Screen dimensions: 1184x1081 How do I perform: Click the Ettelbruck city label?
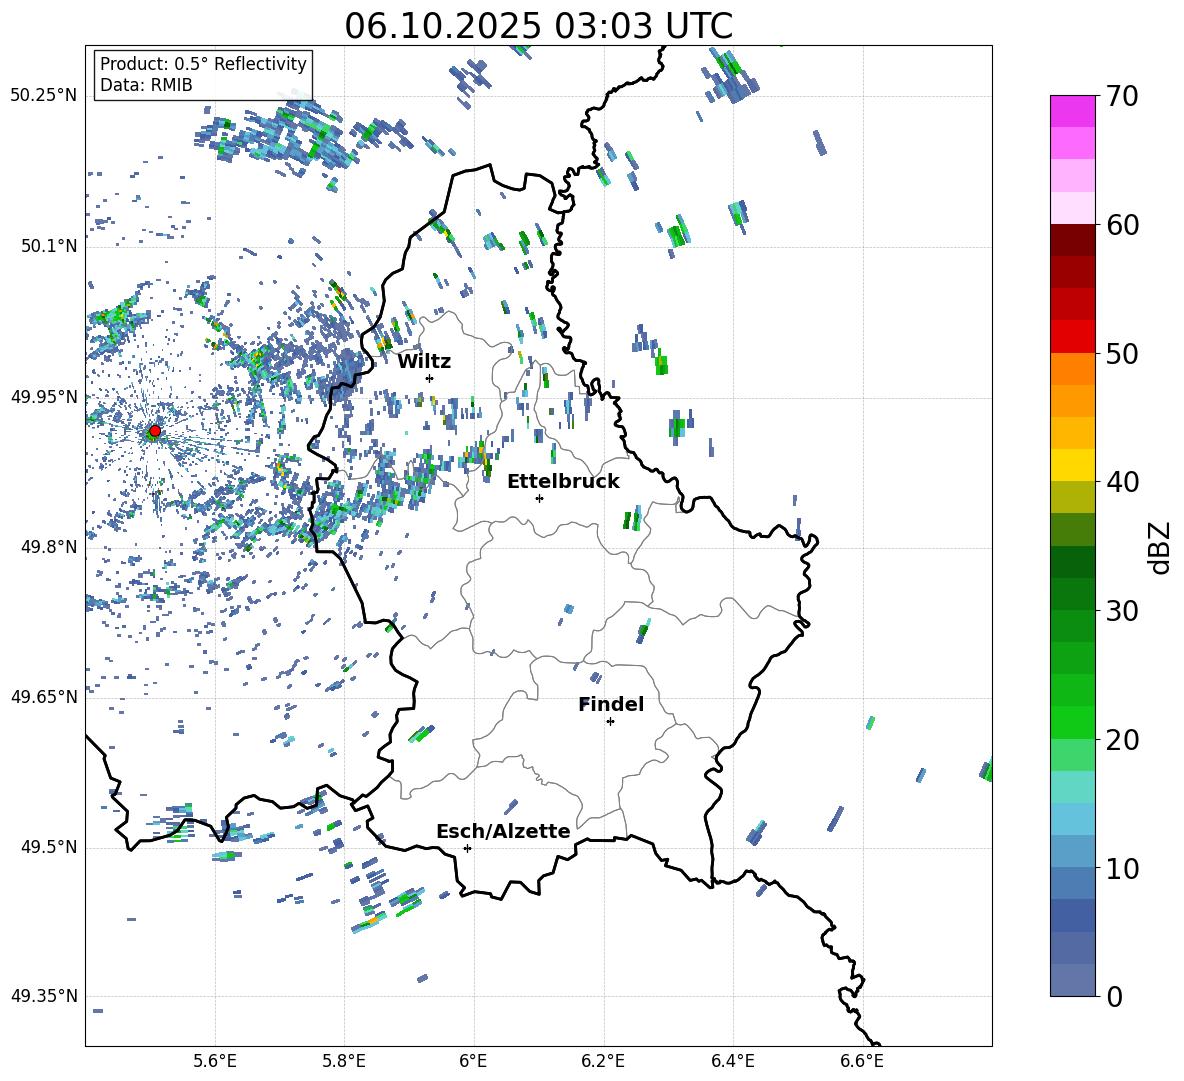coord(563,482)
